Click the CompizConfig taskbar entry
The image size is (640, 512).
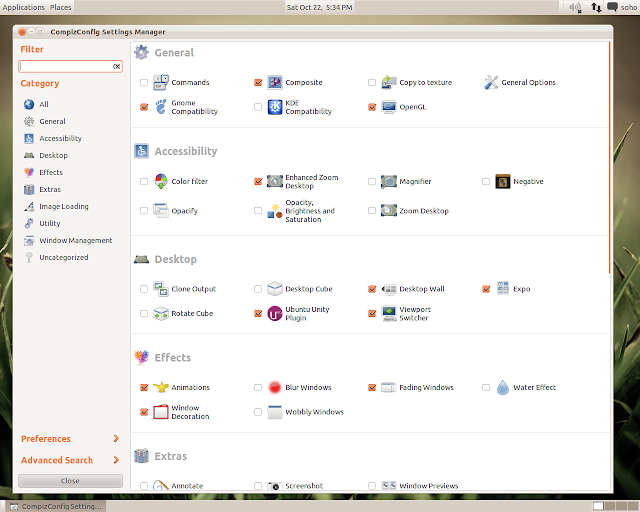point(56,506)
